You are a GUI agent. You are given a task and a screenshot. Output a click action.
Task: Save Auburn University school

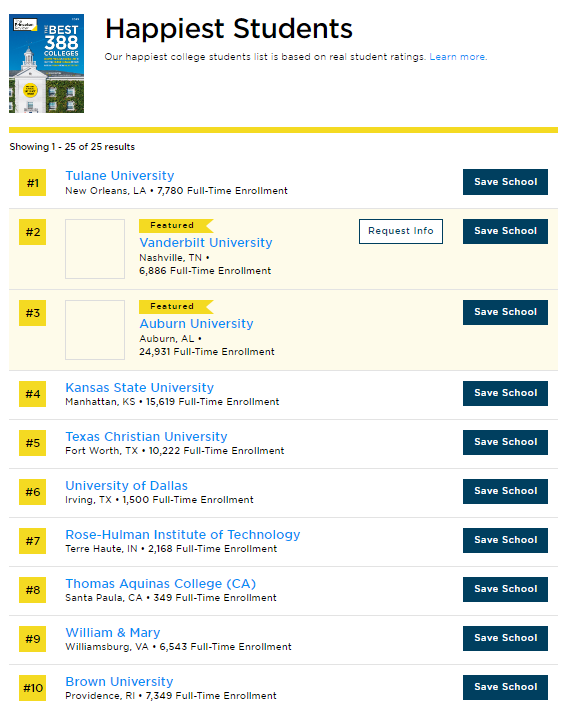(x=505, y=312)
